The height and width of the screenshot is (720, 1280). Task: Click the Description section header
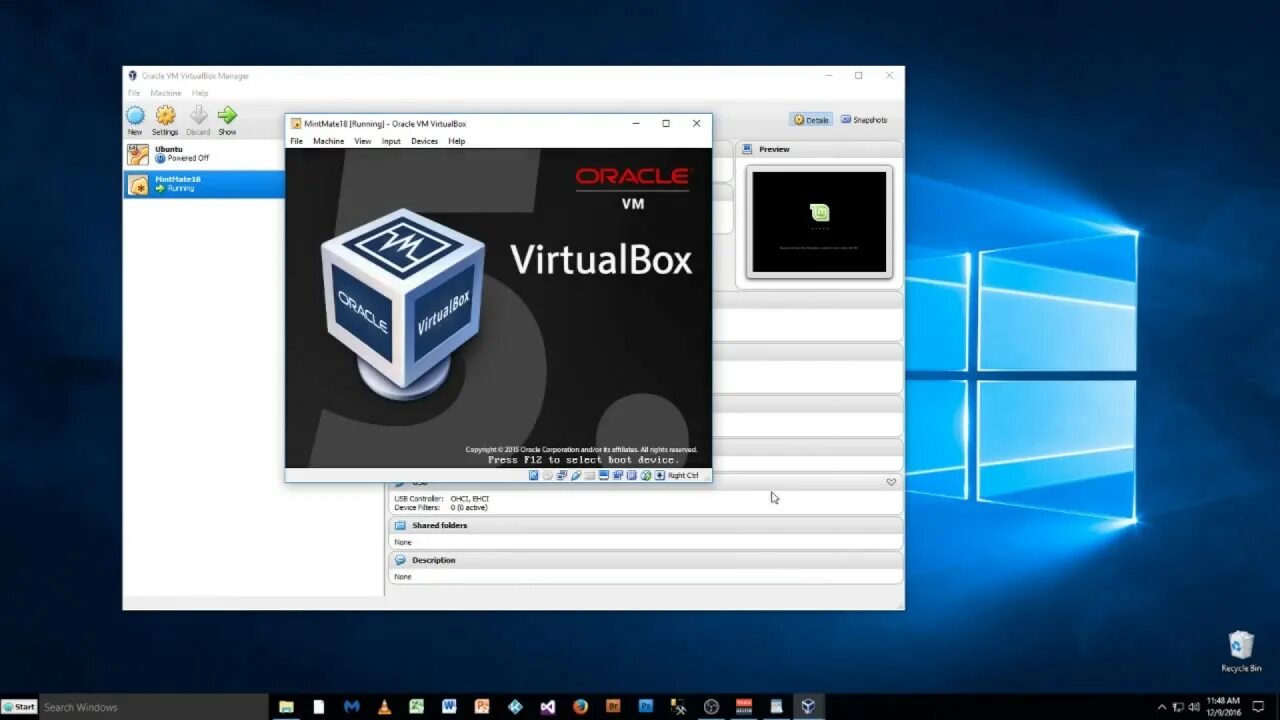click(645, 560)
